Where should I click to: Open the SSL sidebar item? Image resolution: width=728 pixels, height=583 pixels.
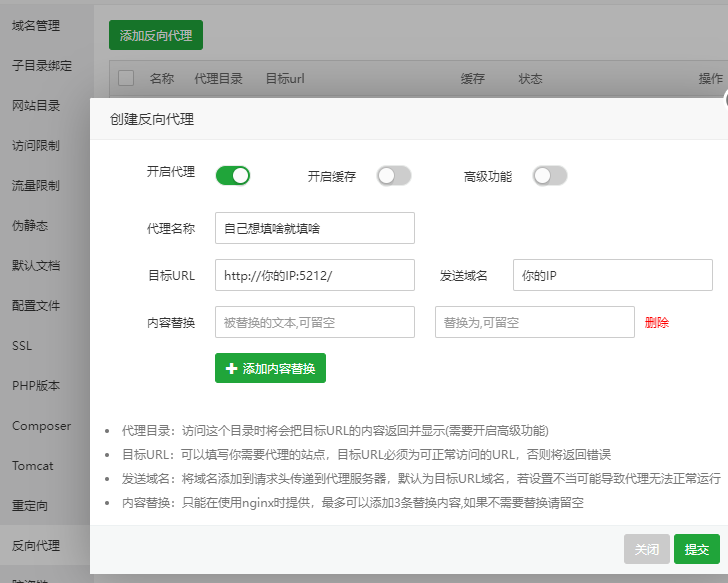(22, 345)
